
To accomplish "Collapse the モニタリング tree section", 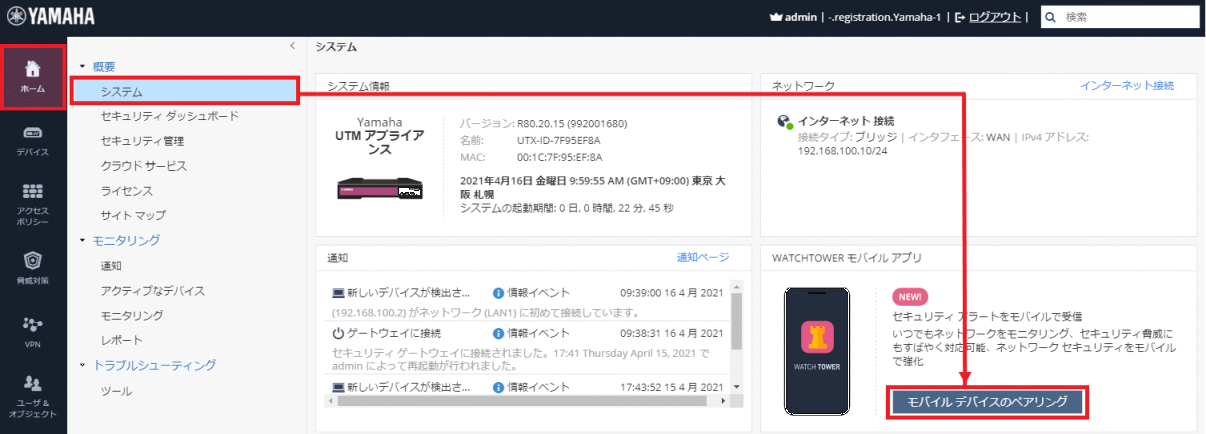I will point(83,241).
